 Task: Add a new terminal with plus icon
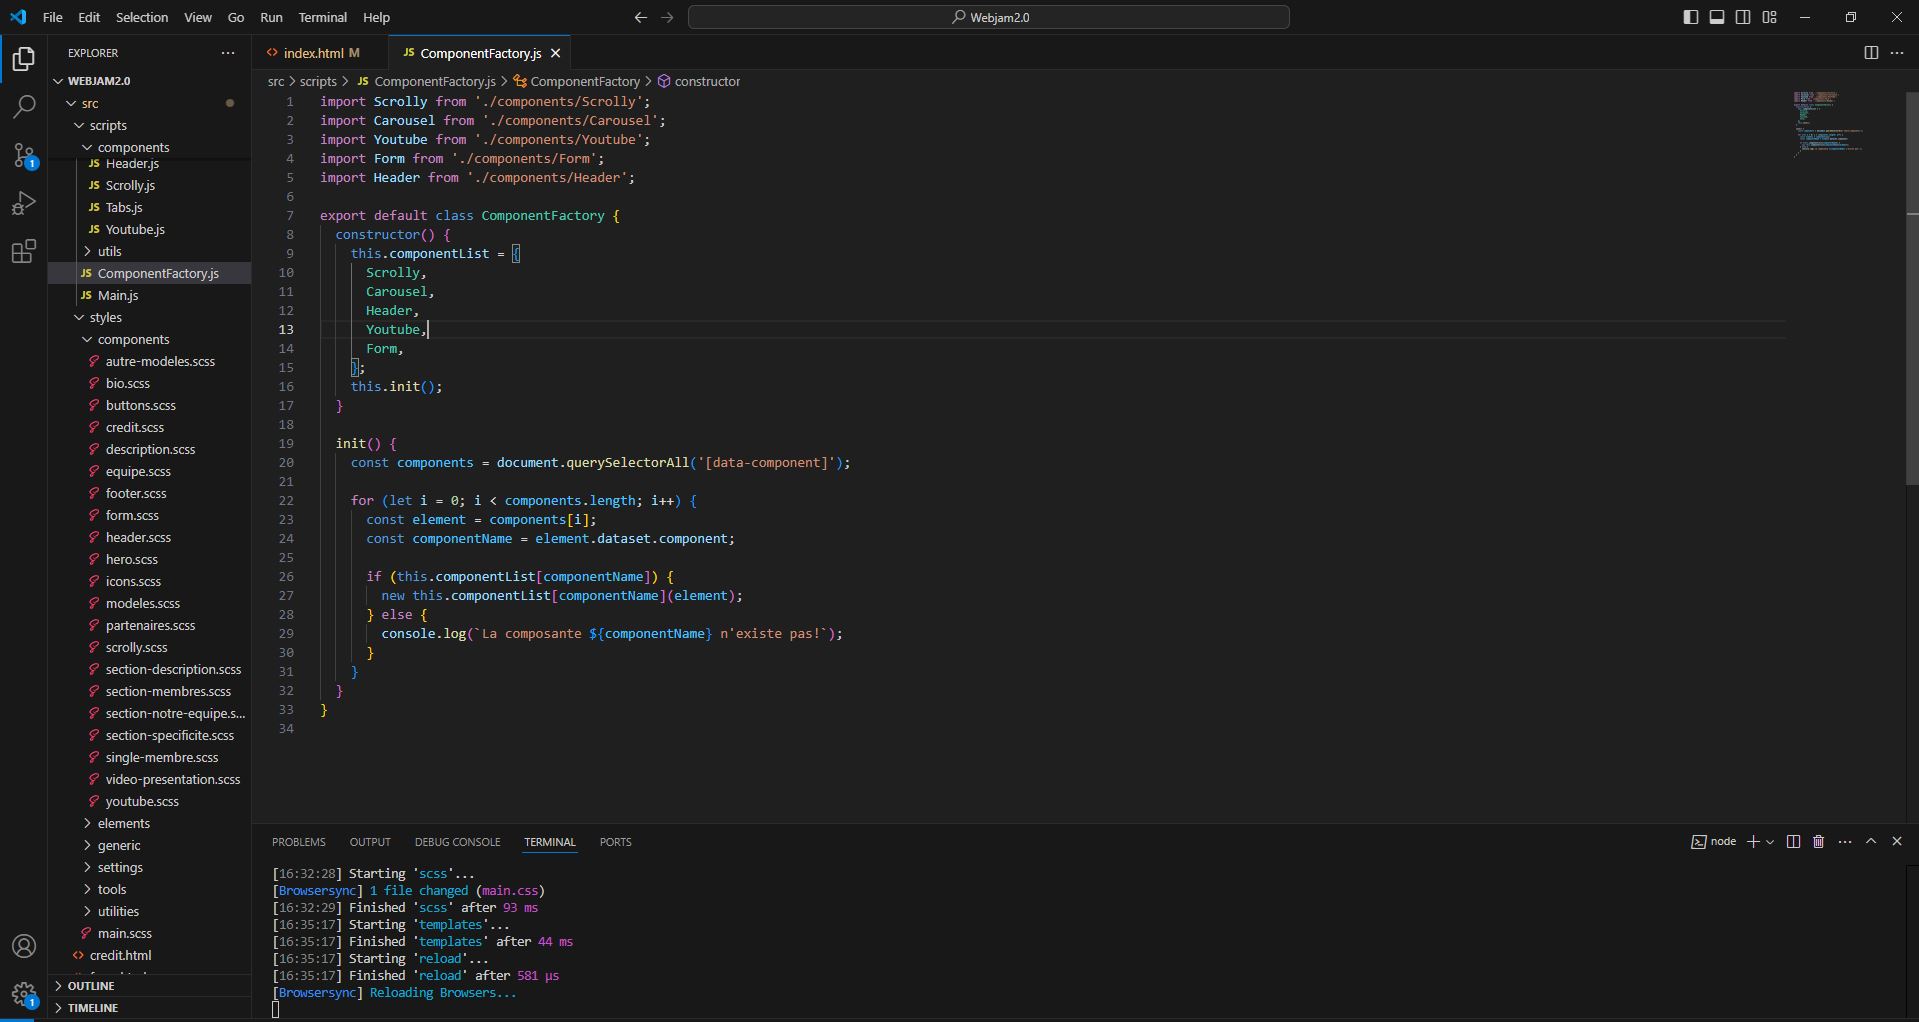point(1752,842)
